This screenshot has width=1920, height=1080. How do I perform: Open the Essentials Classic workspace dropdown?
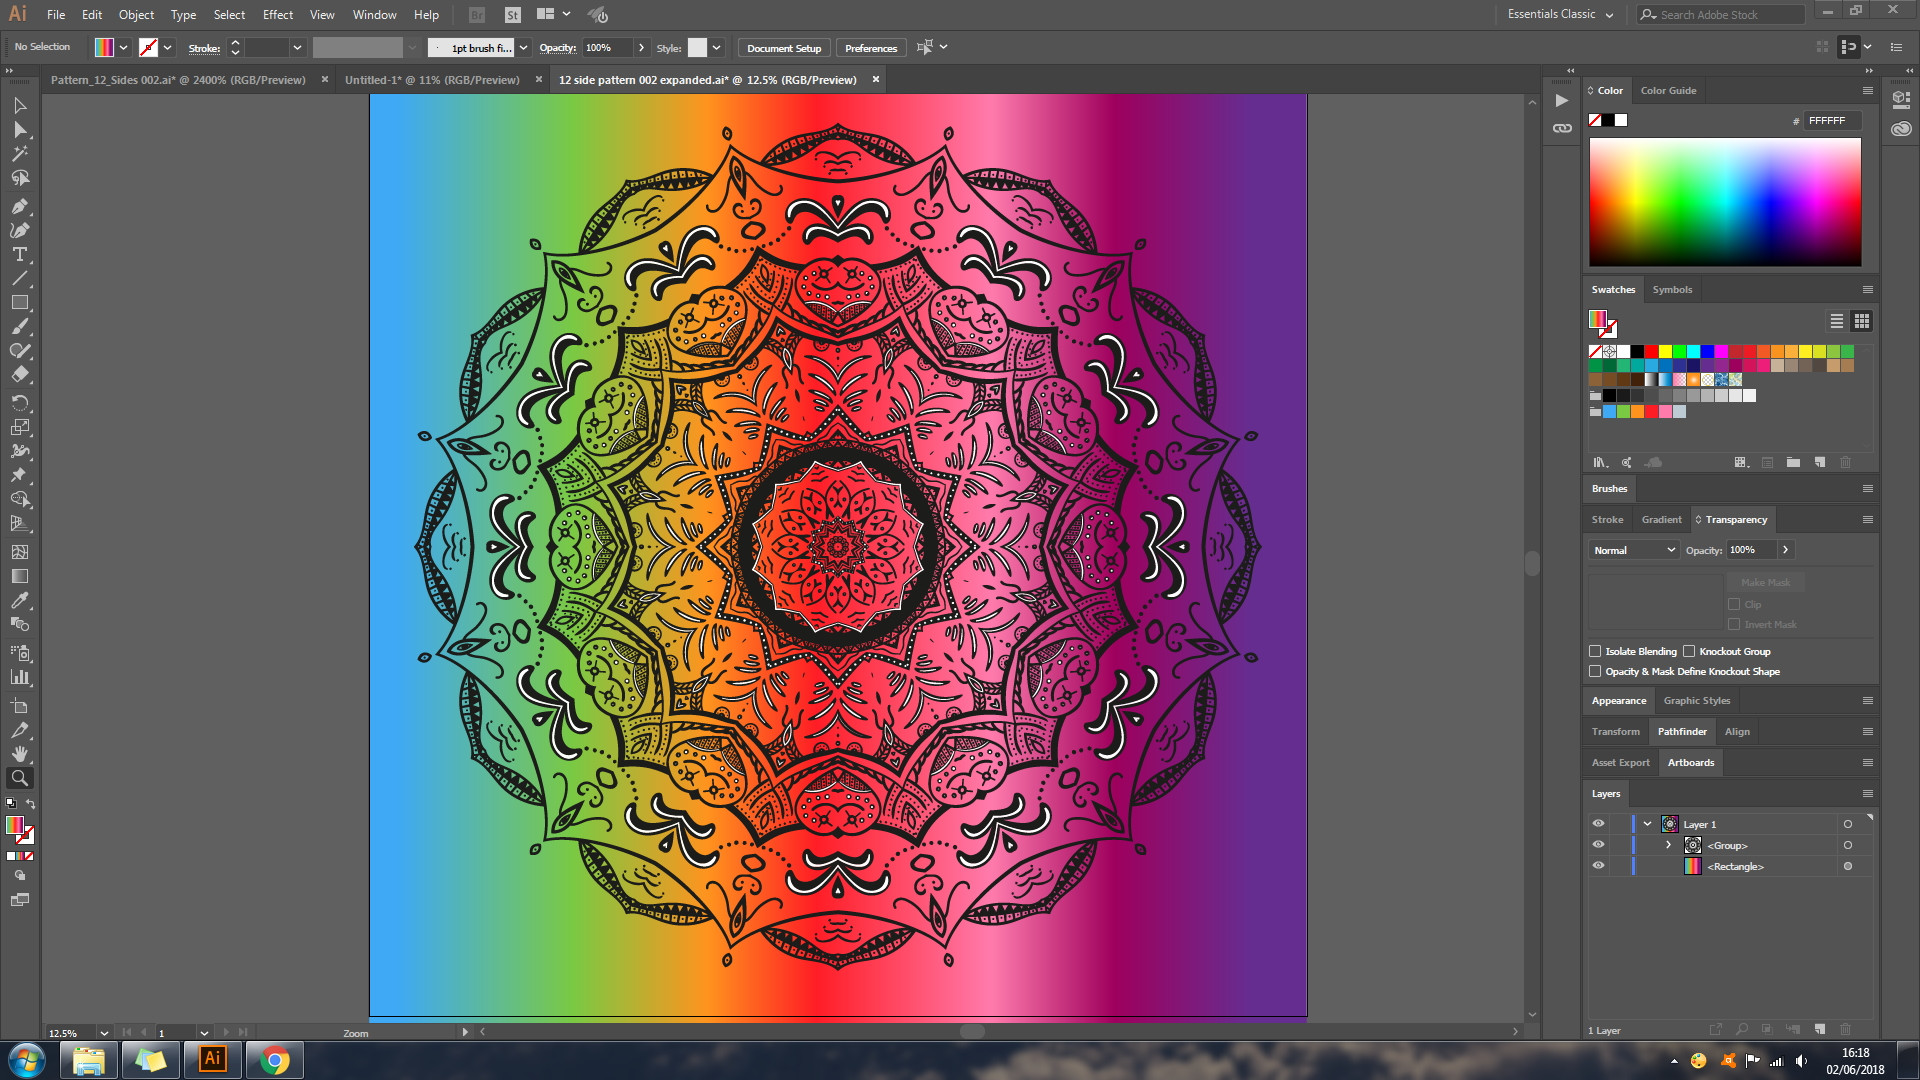click(x=1557, y=14)
